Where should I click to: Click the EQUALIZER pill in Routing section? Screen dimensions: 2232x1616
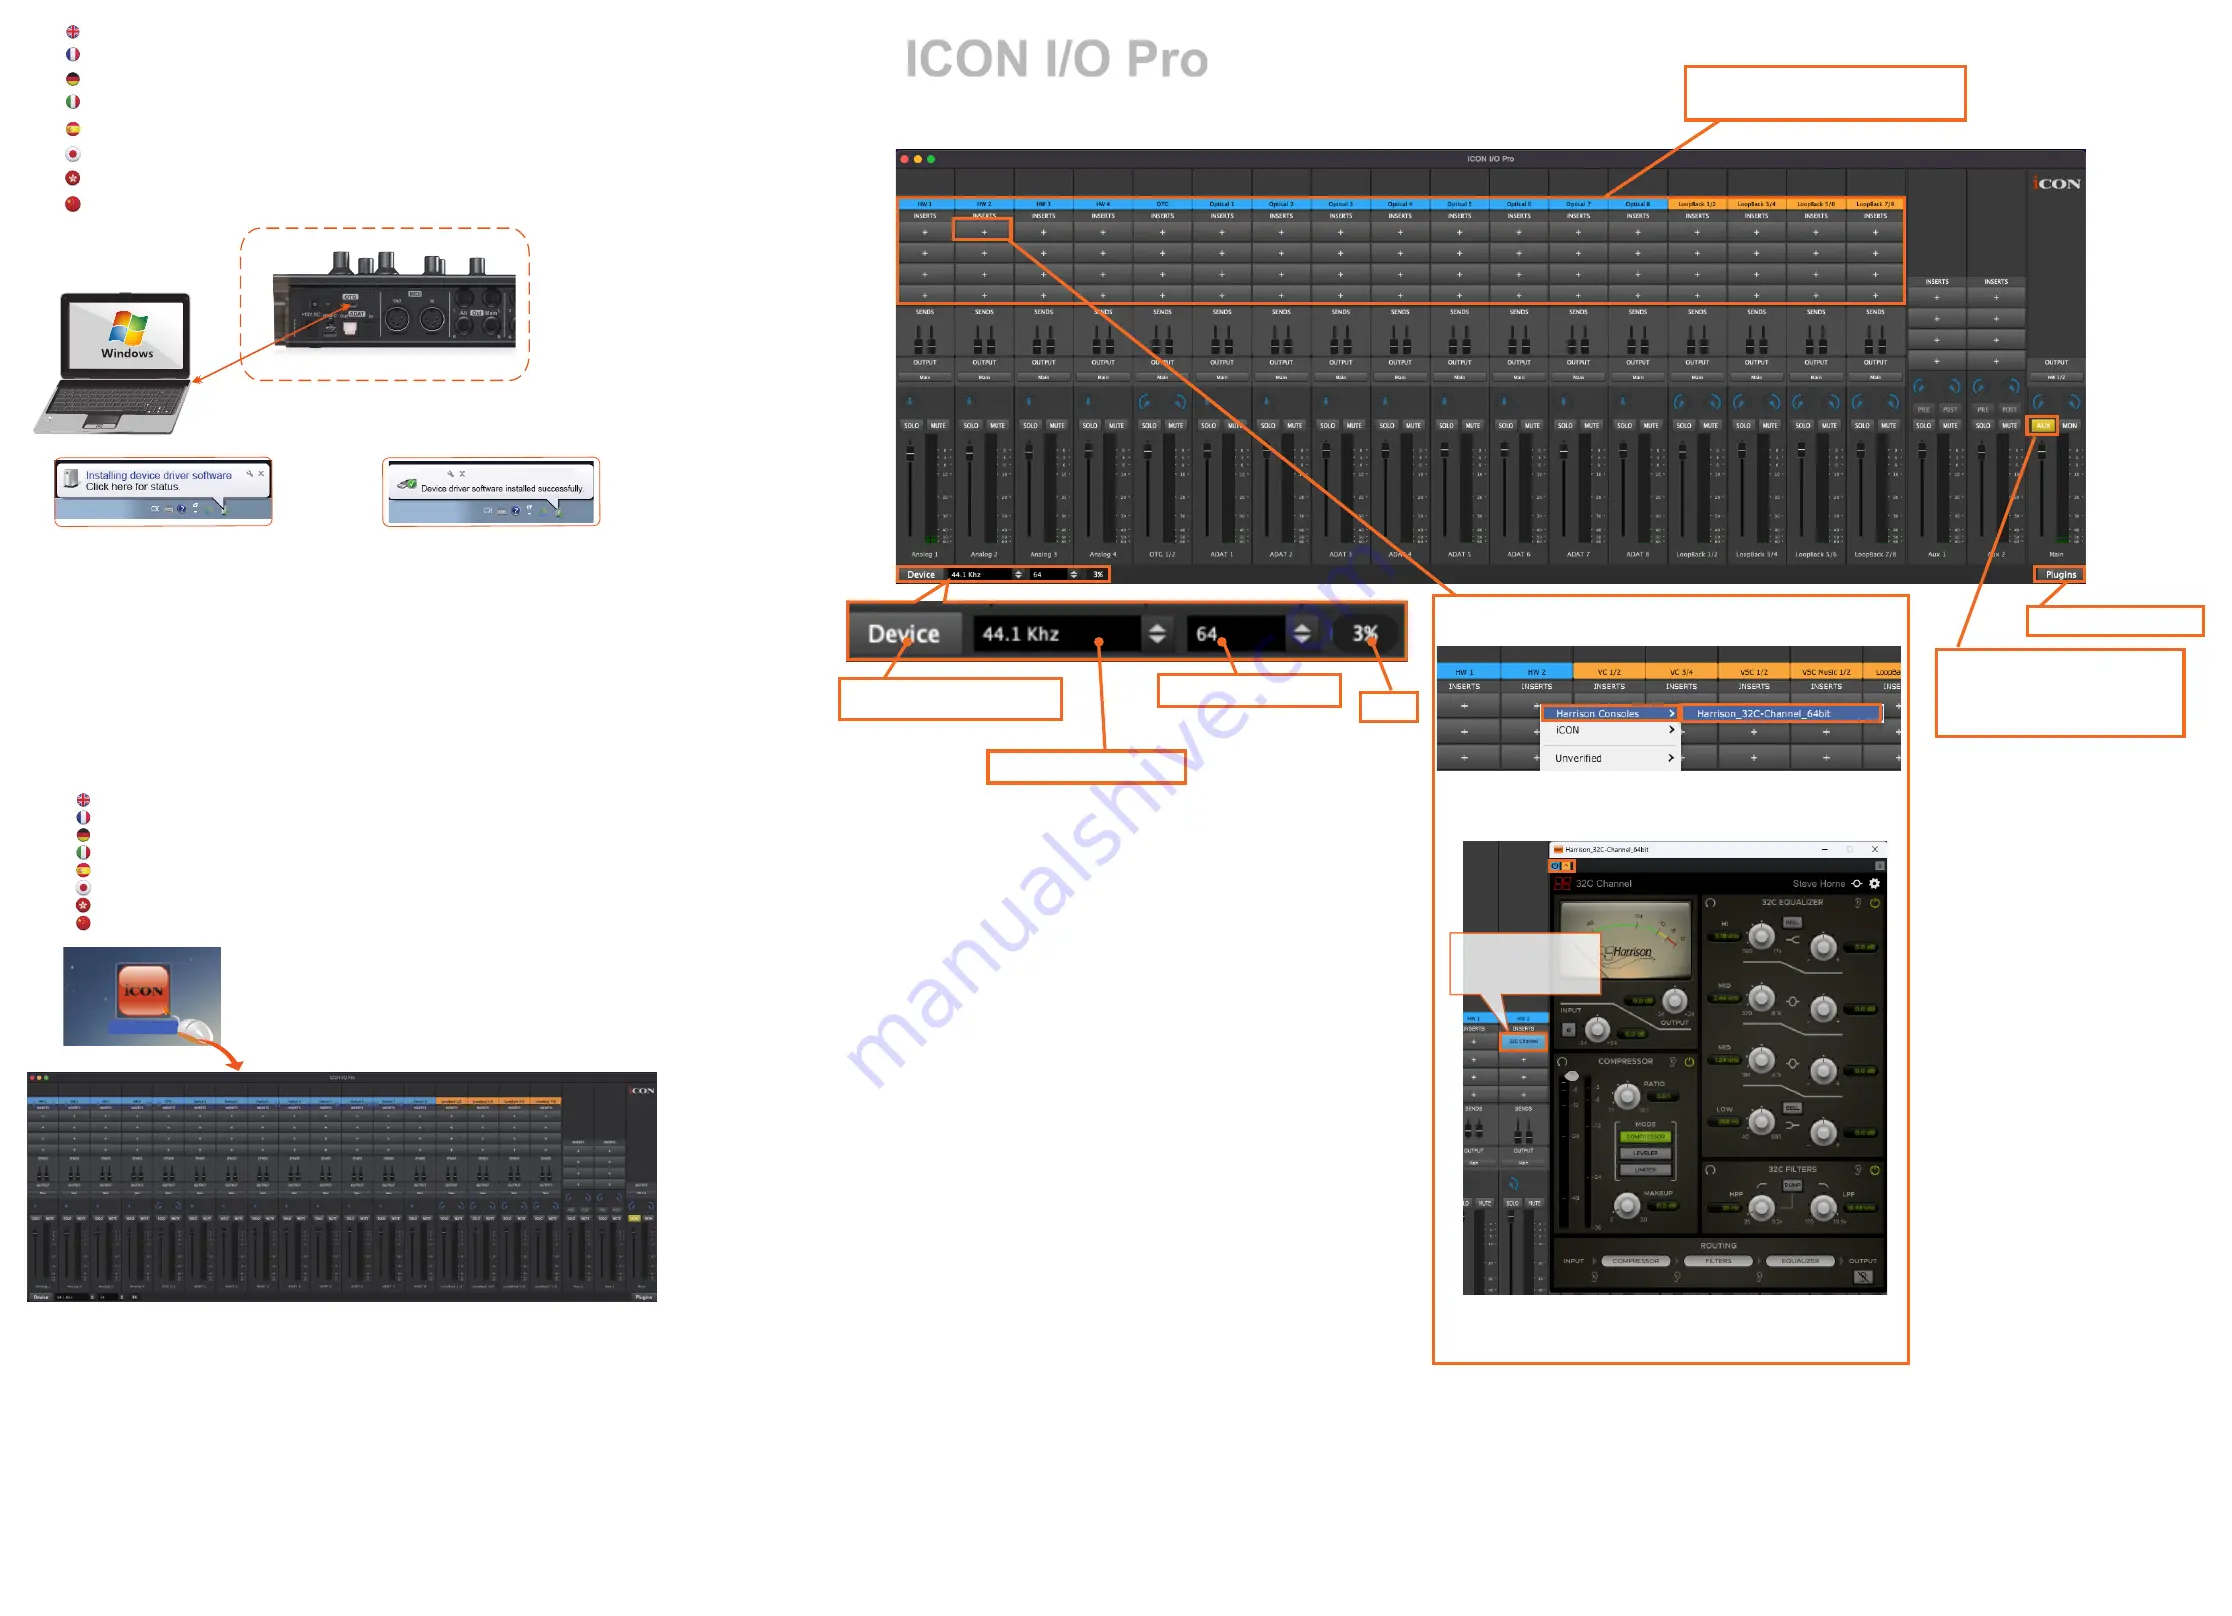tap(1800, 1261)
